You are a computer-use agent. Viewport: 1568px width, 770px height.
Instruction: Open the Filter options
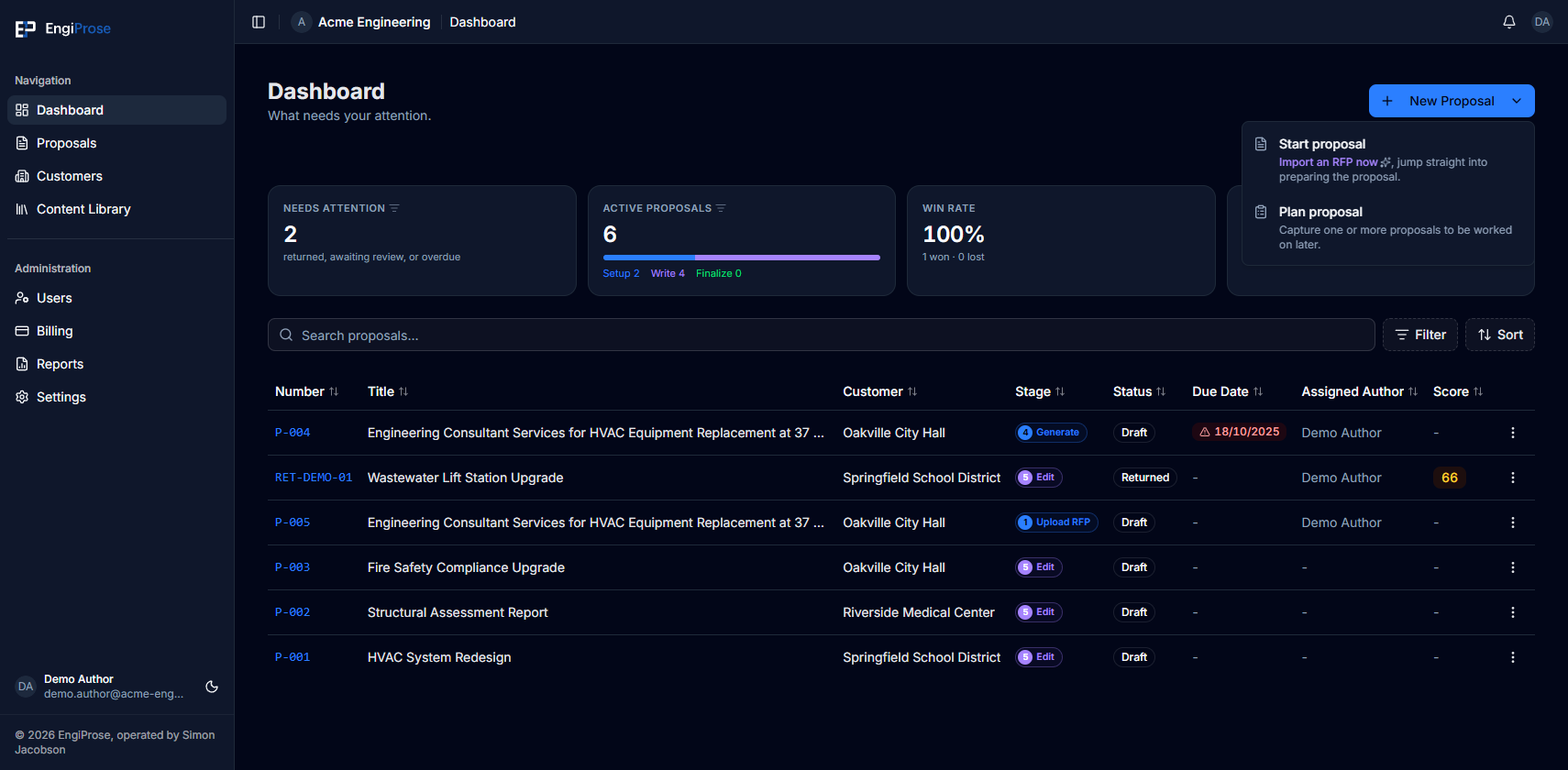point(1420,335)
